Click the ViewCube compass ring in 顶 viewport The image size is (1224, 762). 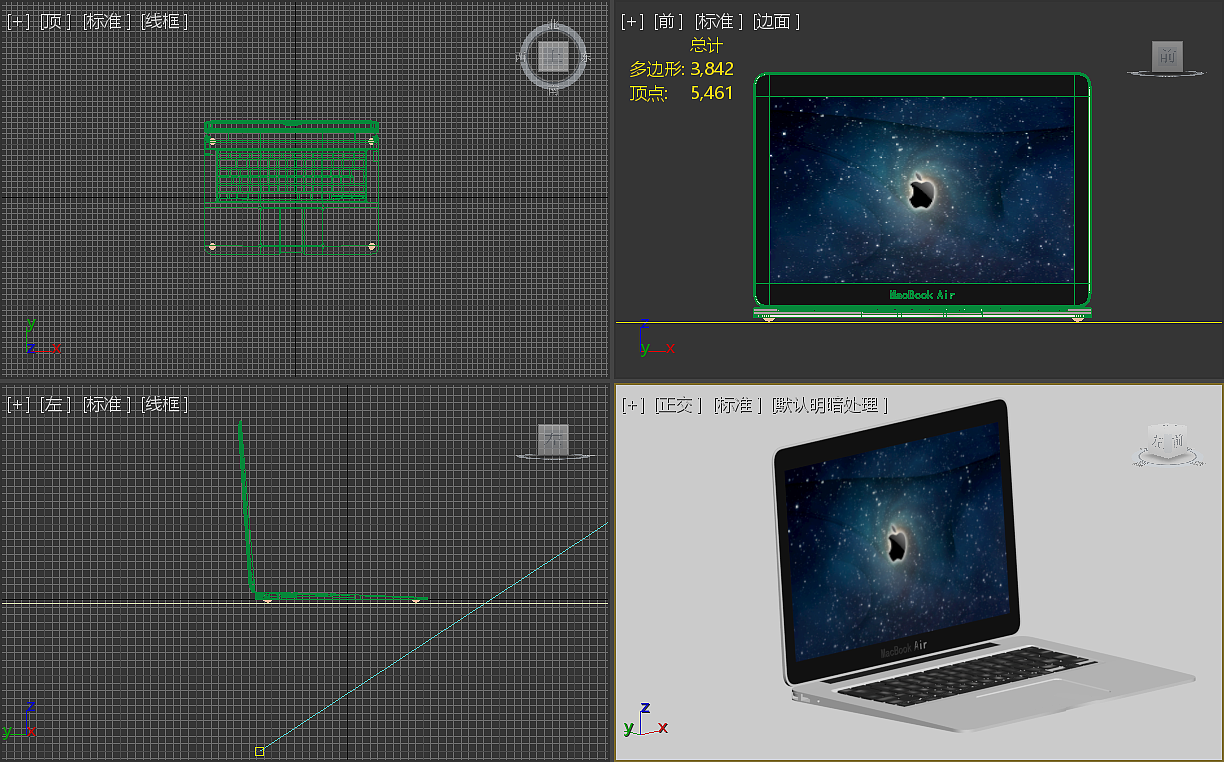[x=553, y=57]
